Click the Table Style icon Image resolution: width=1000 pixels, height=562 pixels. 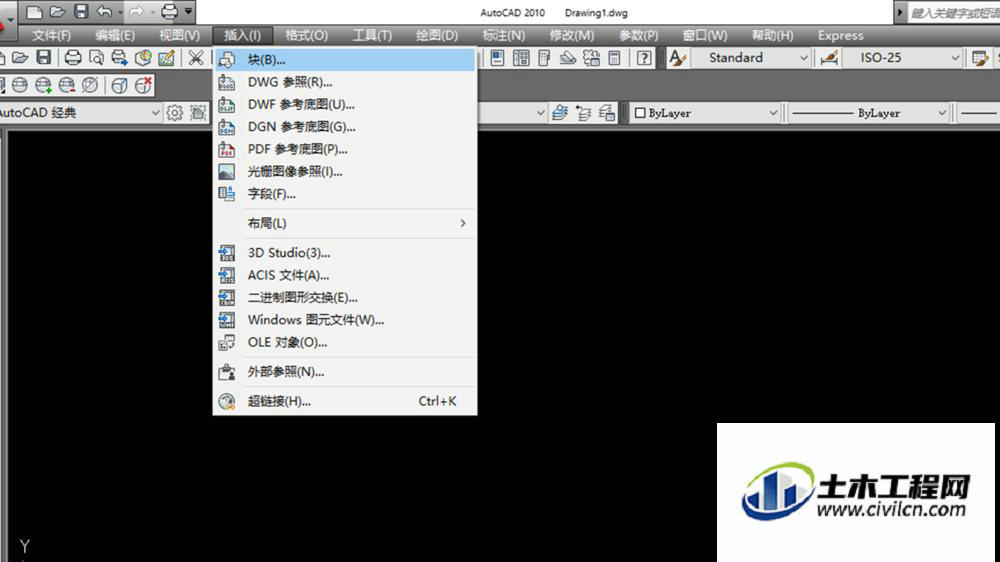[980, 58]
